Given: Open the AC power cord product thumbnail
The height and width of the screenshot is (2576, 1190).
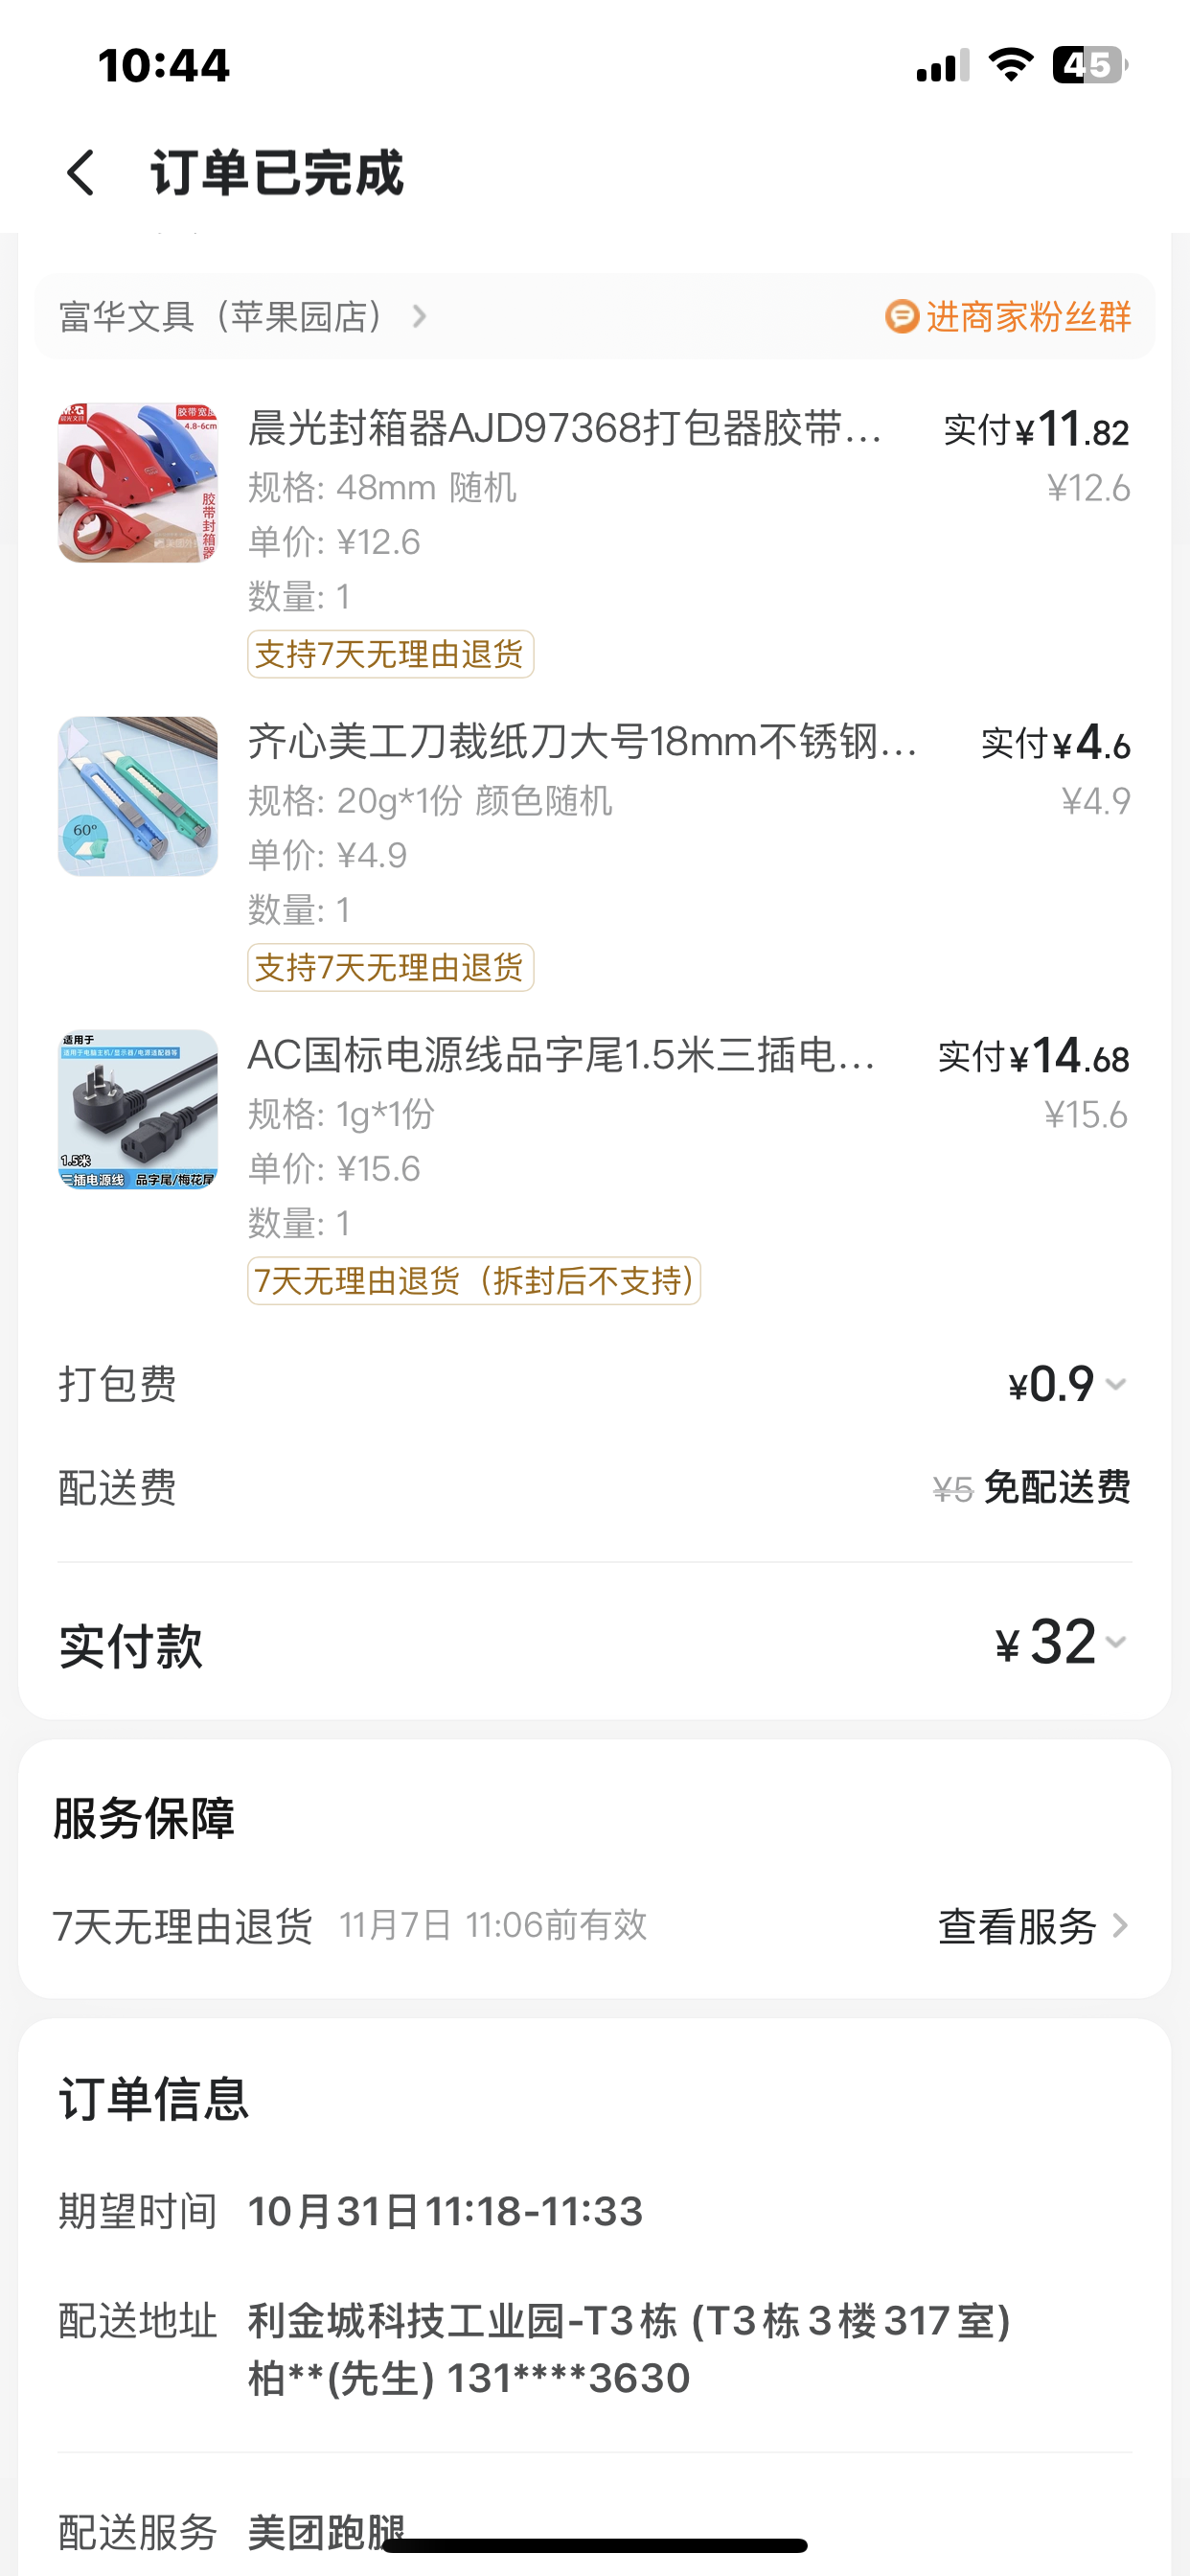Looking at the screenshot, I should [x=138, y=1109].
